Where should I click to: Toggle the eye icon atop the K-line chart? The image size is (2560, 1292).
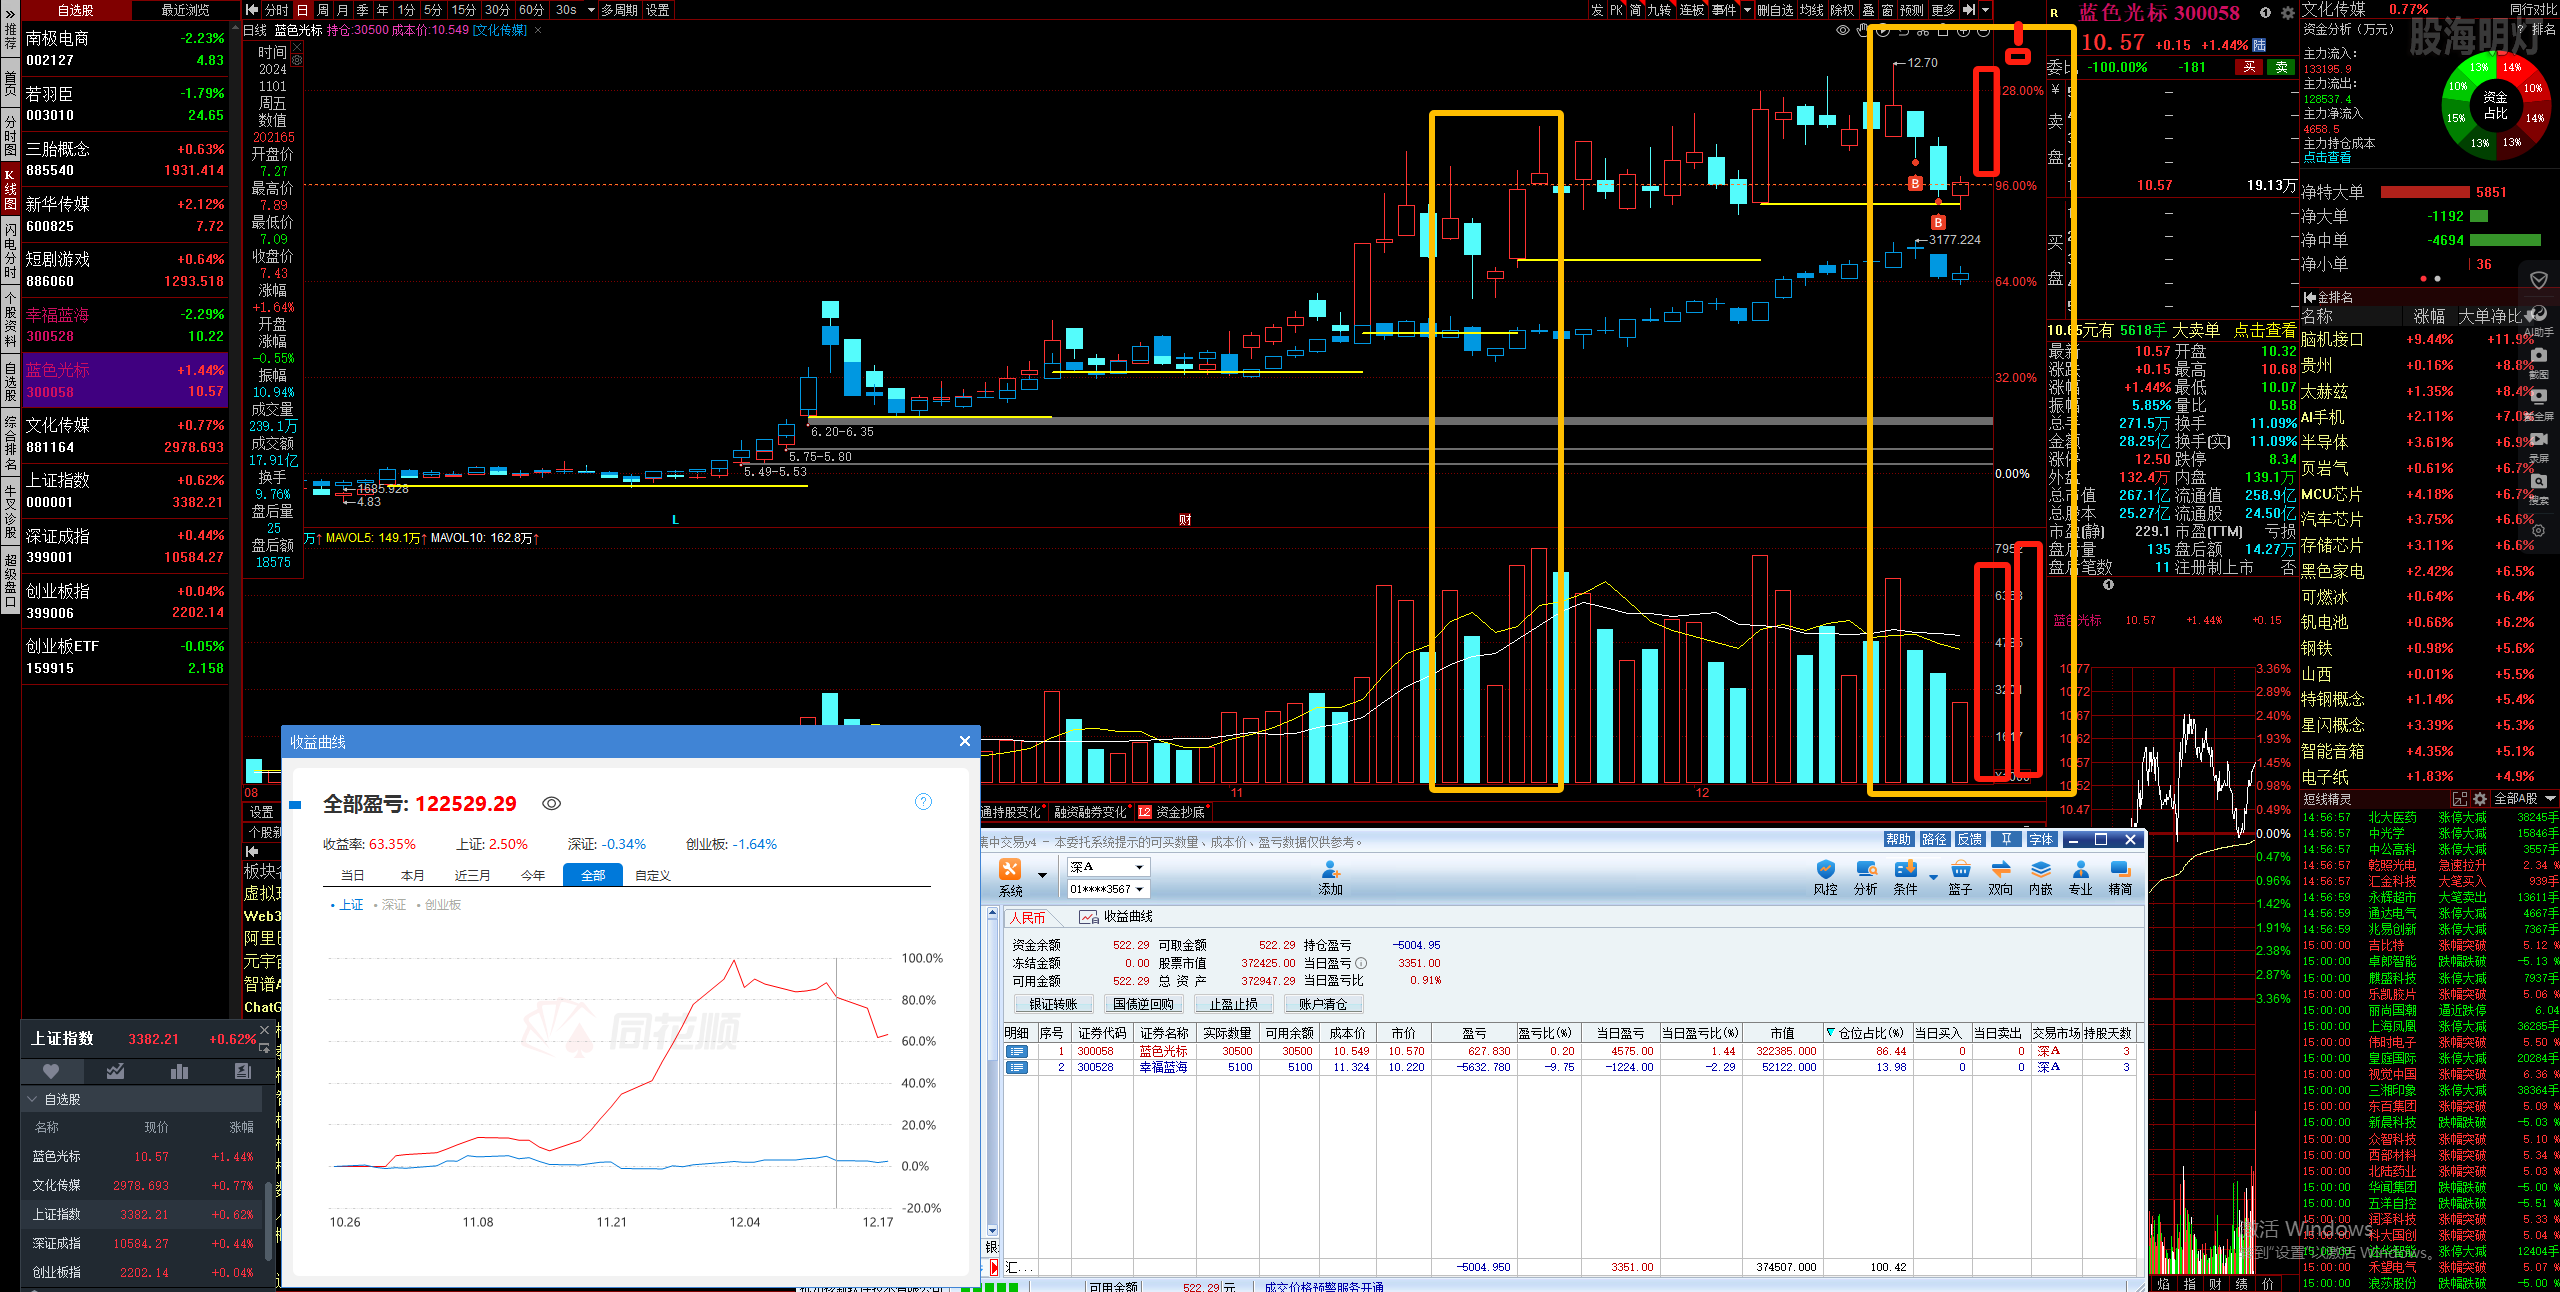[1843, 31]
